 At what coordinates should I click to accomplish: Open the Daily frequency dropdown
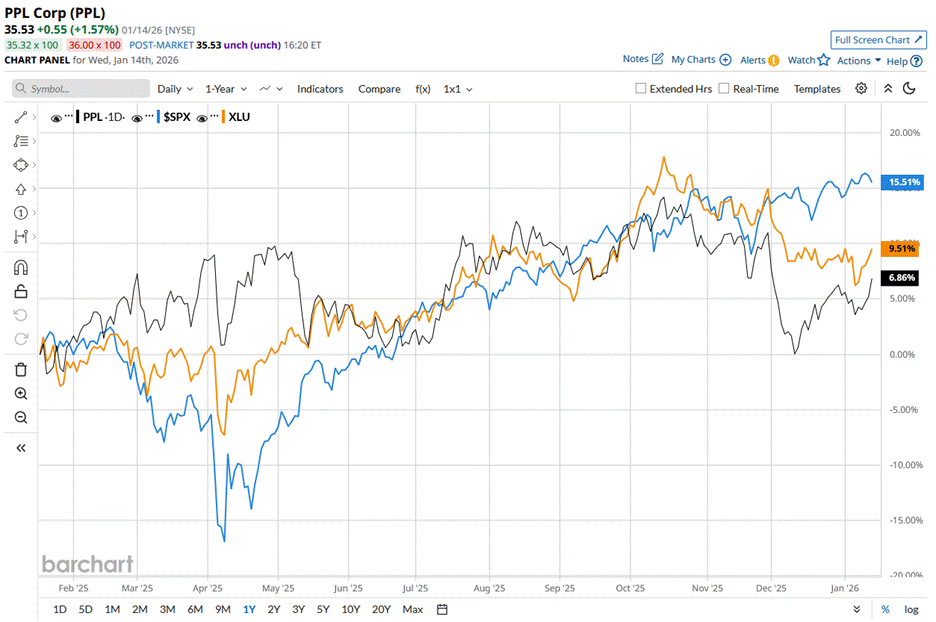click(175, 89)
